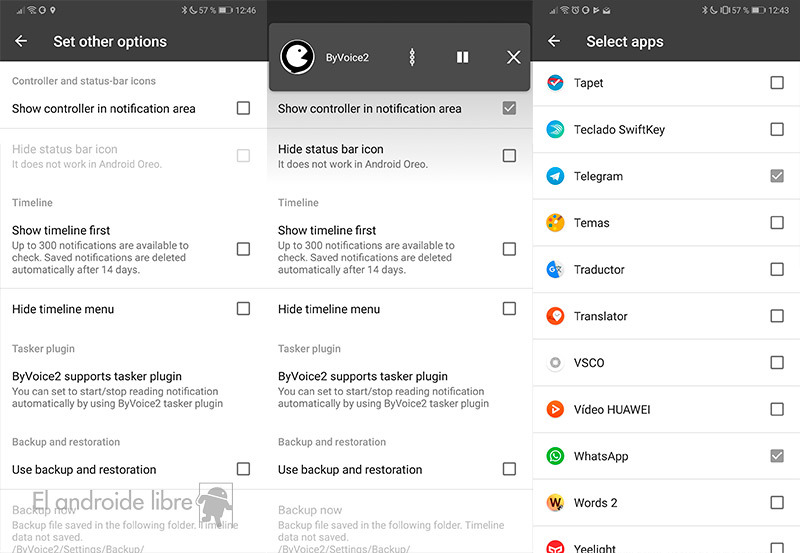Check the Tapet checkbox
The height and width of the screenshot is (553, 800).
click(777, 83)
